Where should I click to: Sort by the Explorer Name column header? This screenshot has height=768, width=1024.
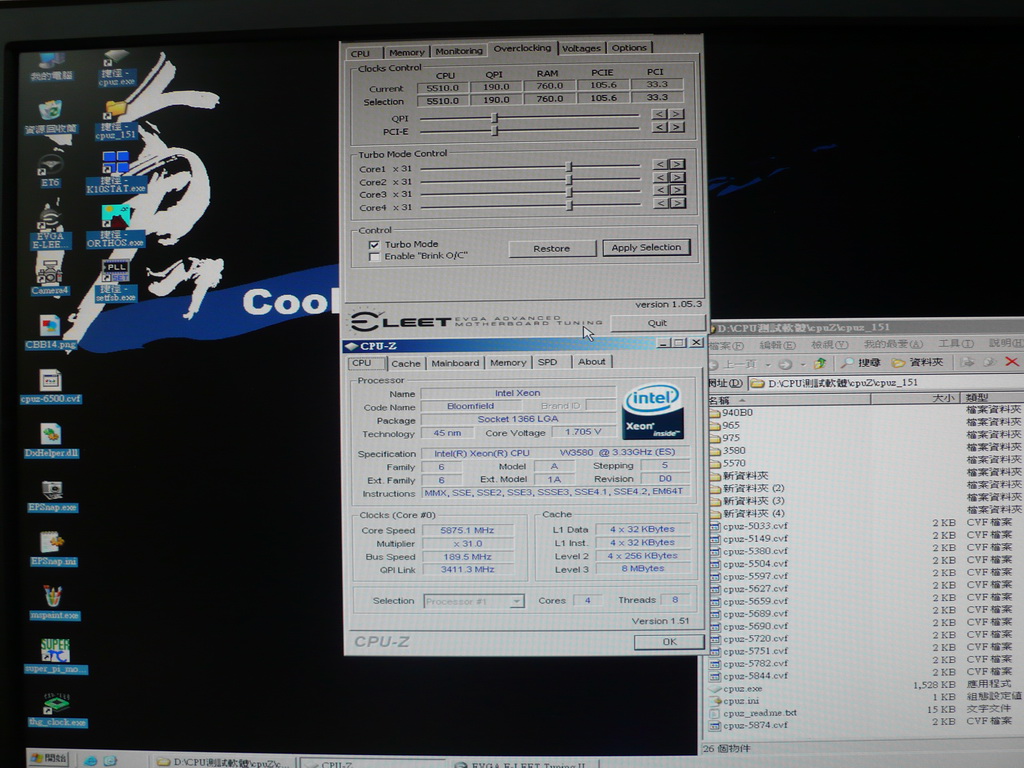(x=789, y=399)
